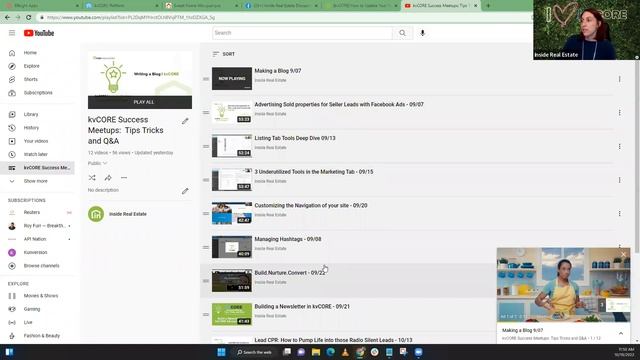Open Customizing the Navigation of your site video
The image size is (640, 360).
[311, 205]
